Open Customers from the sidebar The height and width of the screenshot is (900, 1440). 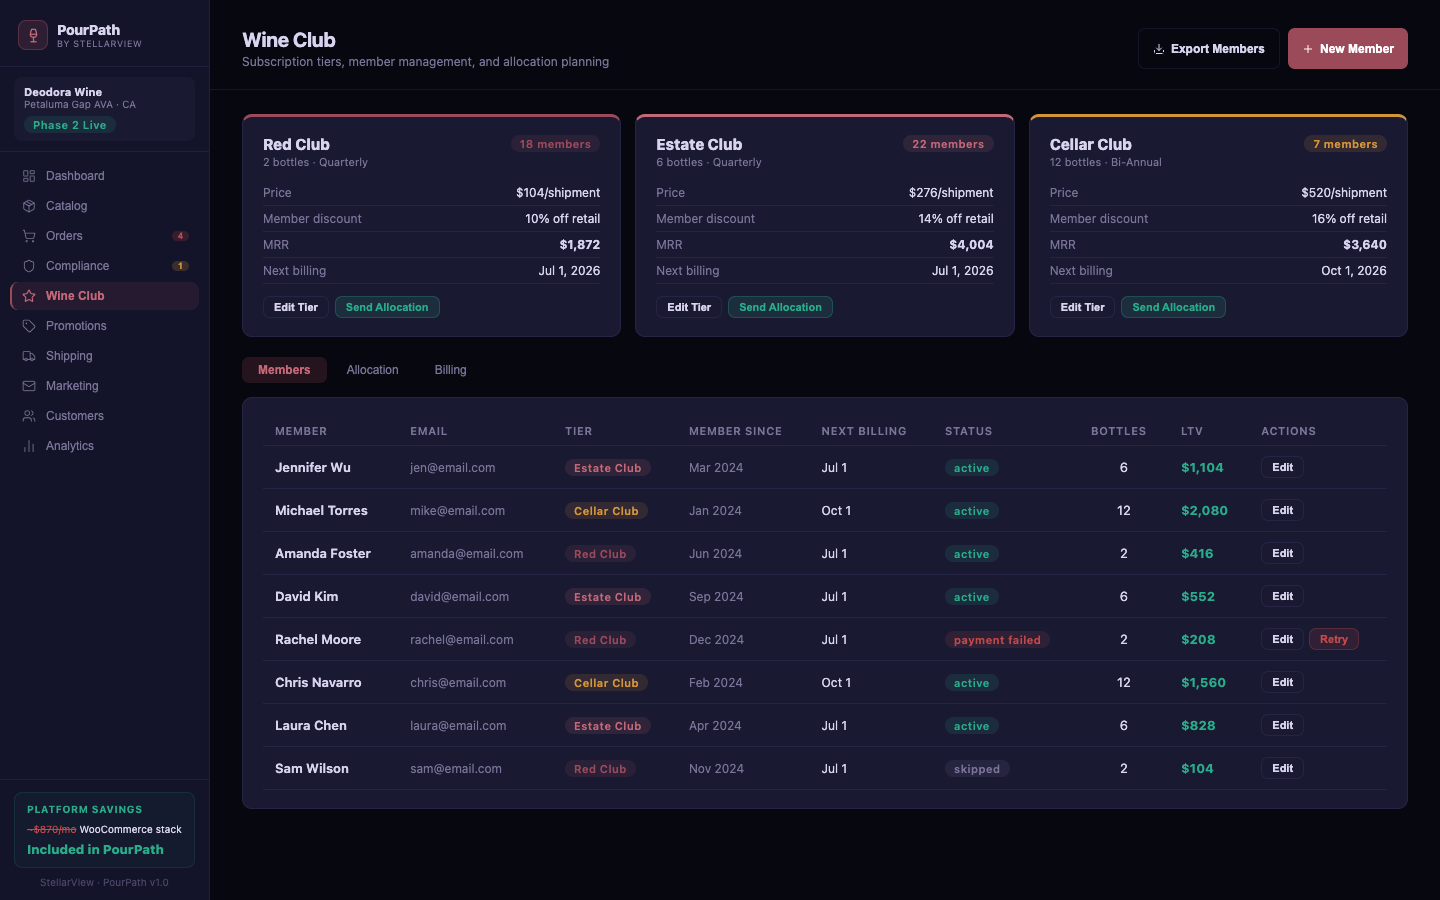click(74, 416)
